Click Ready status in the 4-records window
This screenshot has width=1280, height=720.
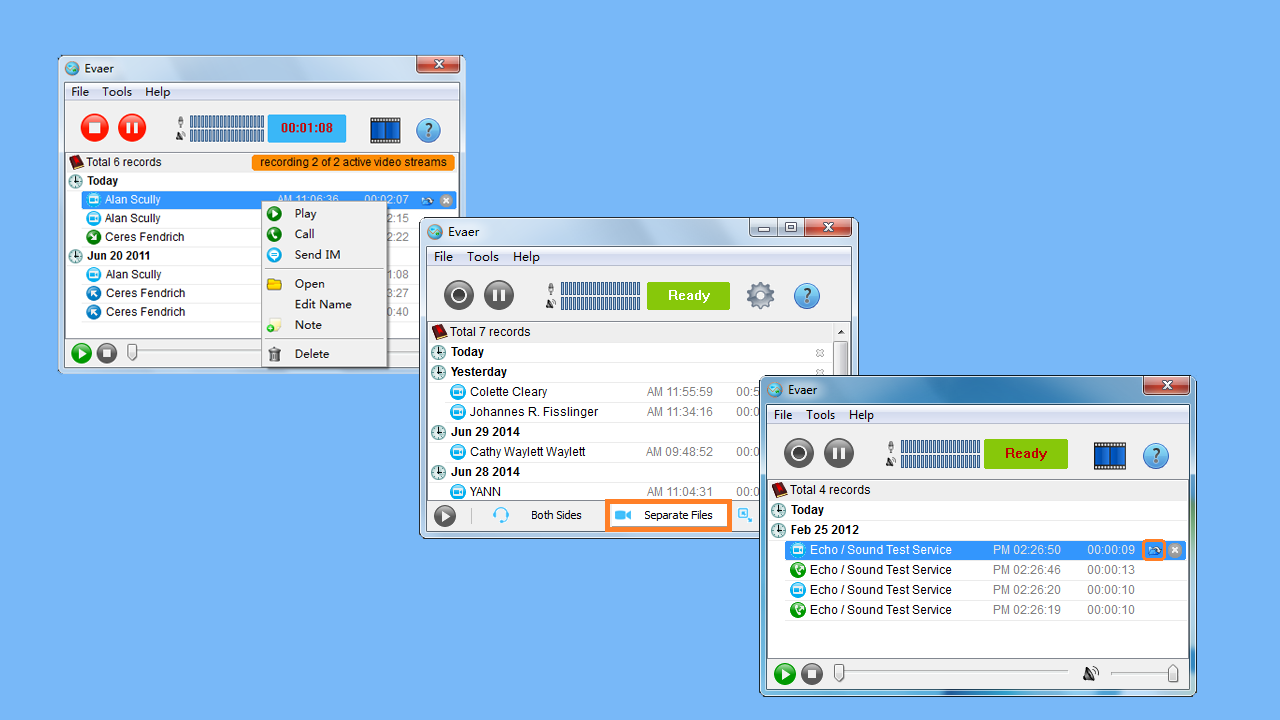point(1026,454)
